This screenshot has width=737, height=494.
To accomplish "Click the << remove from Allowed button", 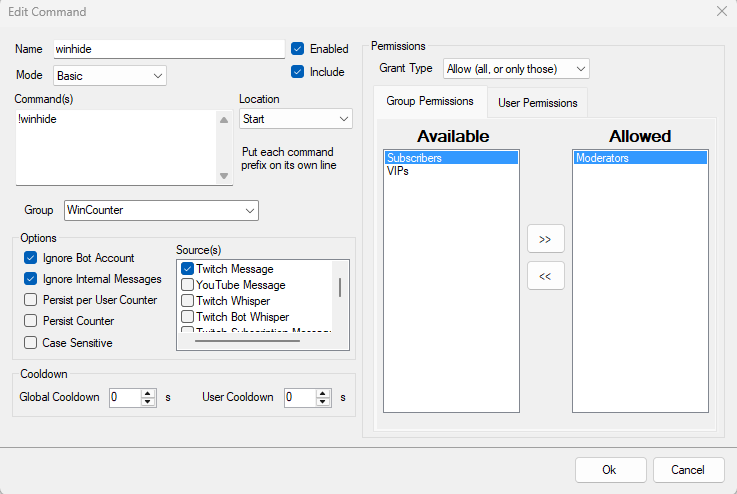I will 545,276.
